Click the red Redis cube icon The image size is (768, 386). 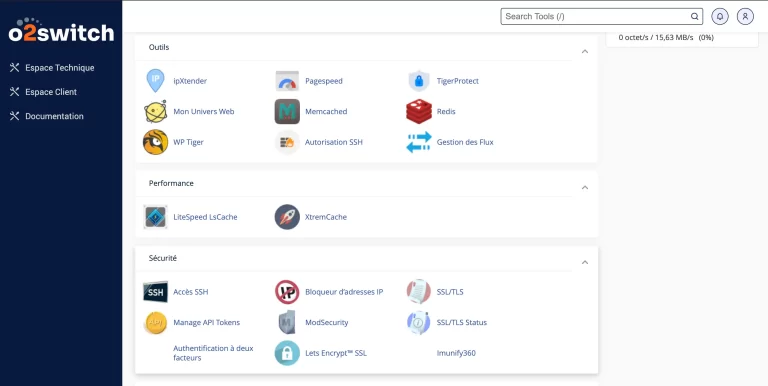419,112
